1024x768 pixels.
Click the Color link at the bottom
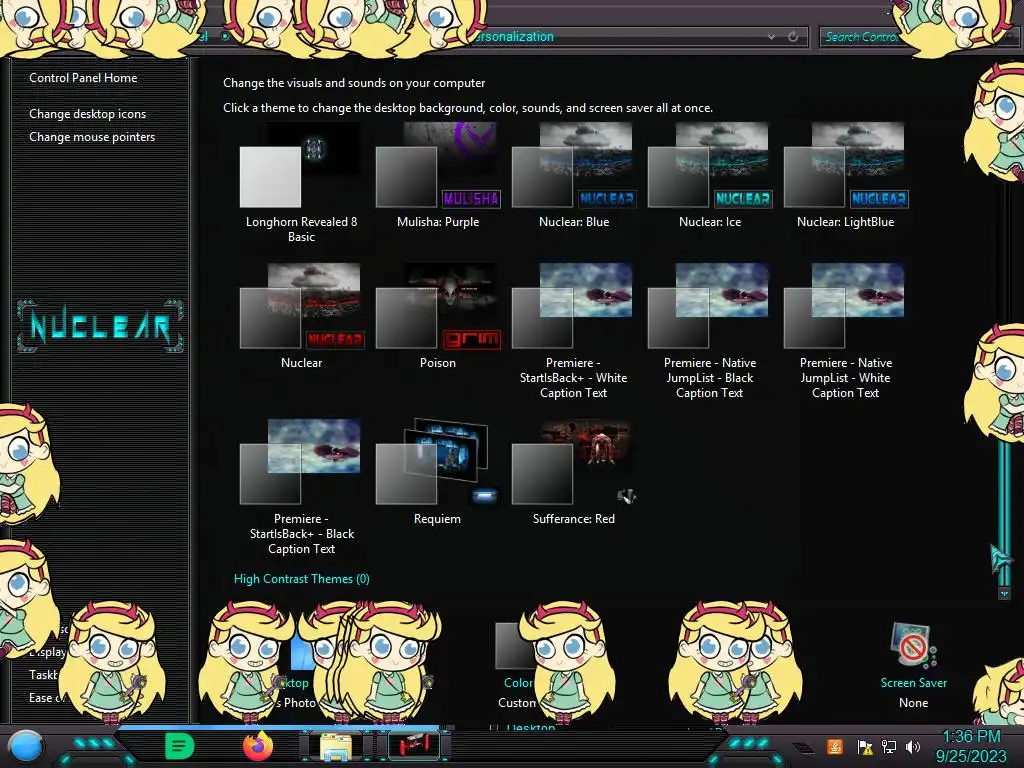518,682
